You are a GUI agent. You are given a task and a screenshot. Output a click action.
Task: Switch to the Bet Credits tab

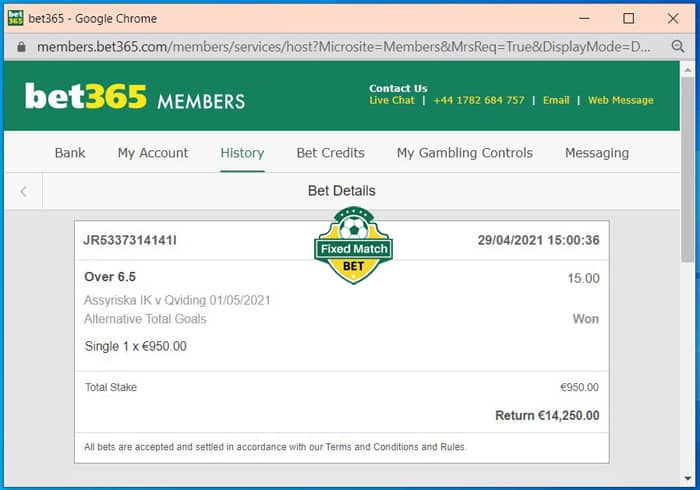pyautogui.click(x=330, y=153)
